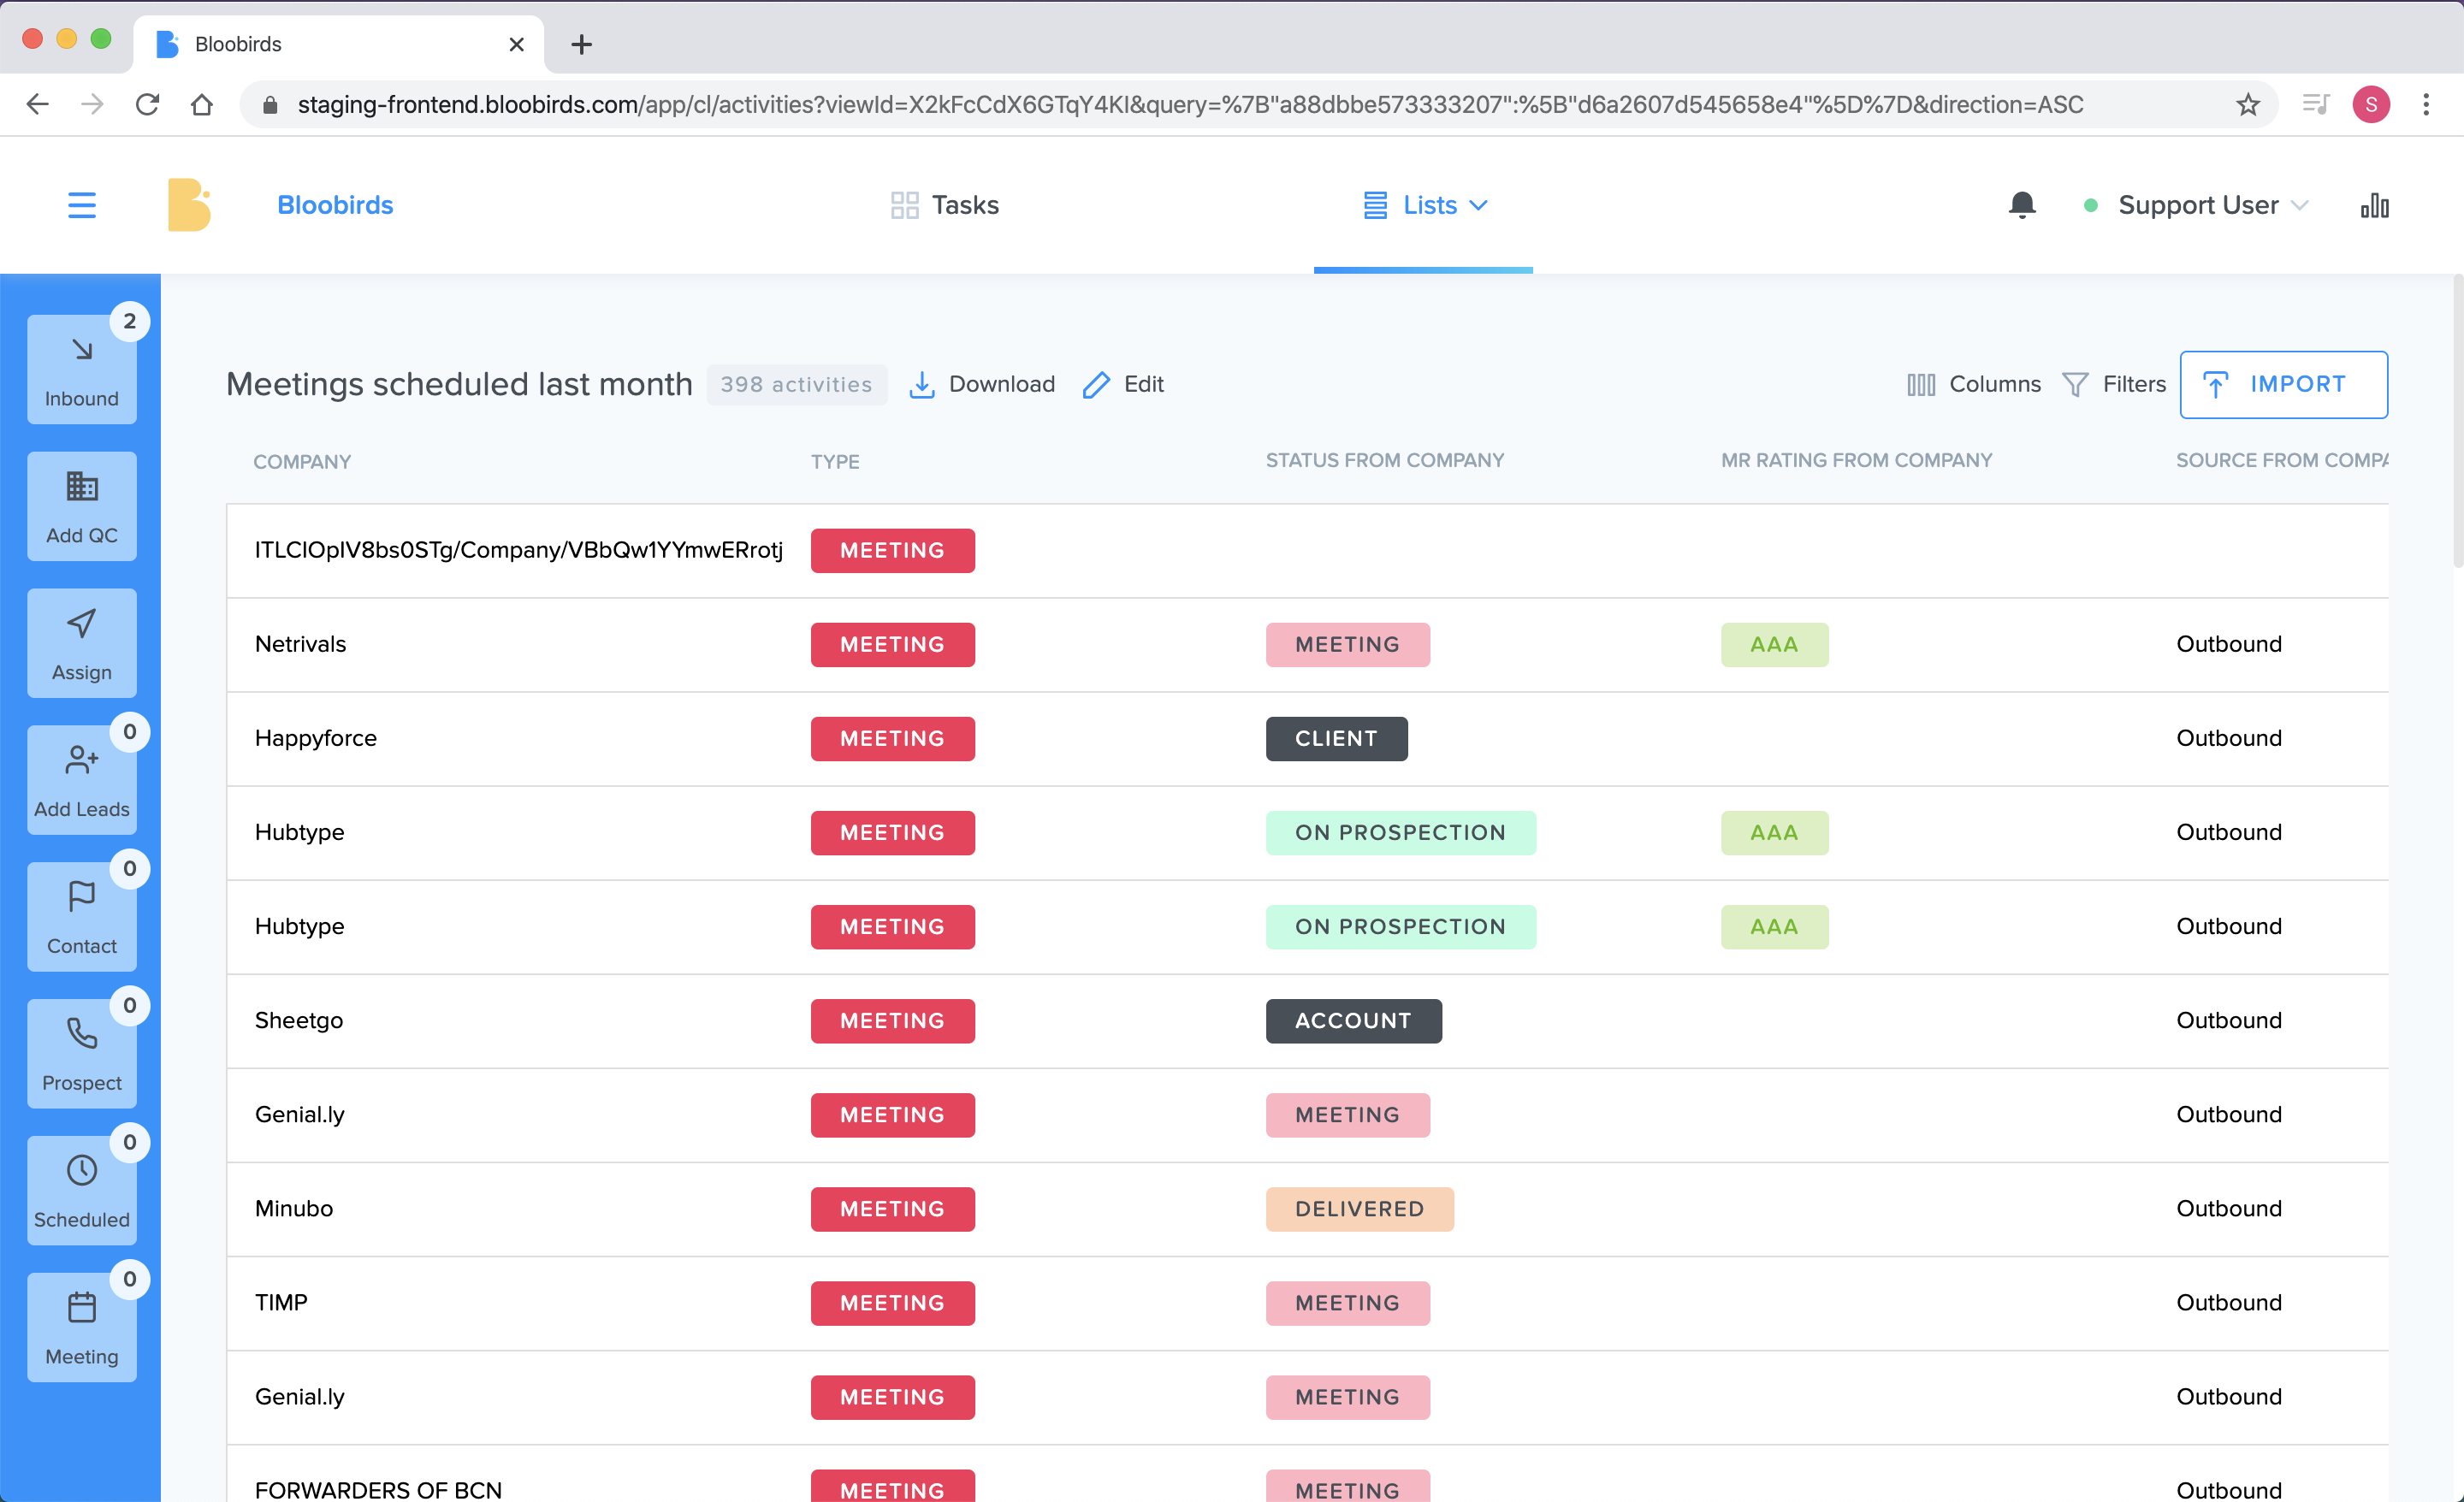Click the Bloobirds home link
Viewport: 2464px width, 1502px height.
(x=335, y=205)
